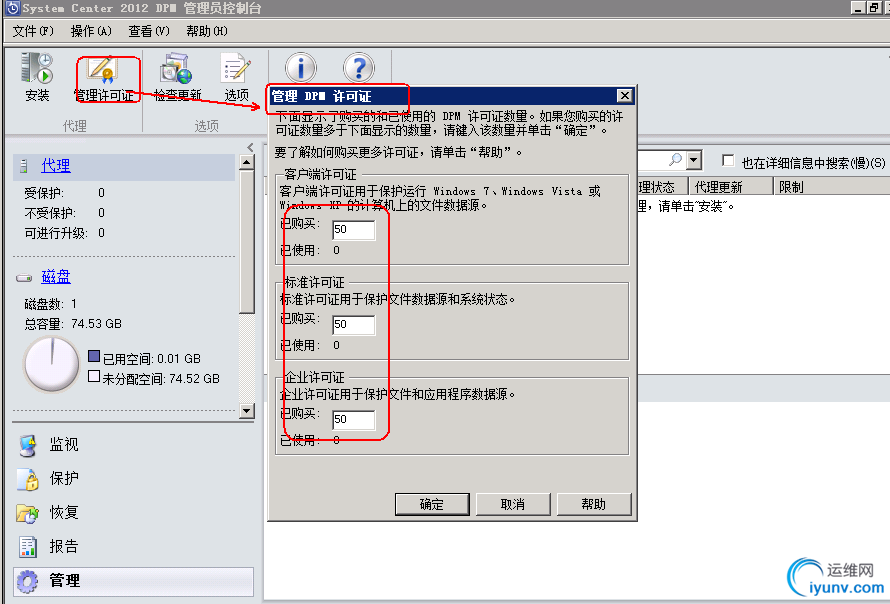
Task: Select the 报告 navigation label
Action: [x=64, y=547]
